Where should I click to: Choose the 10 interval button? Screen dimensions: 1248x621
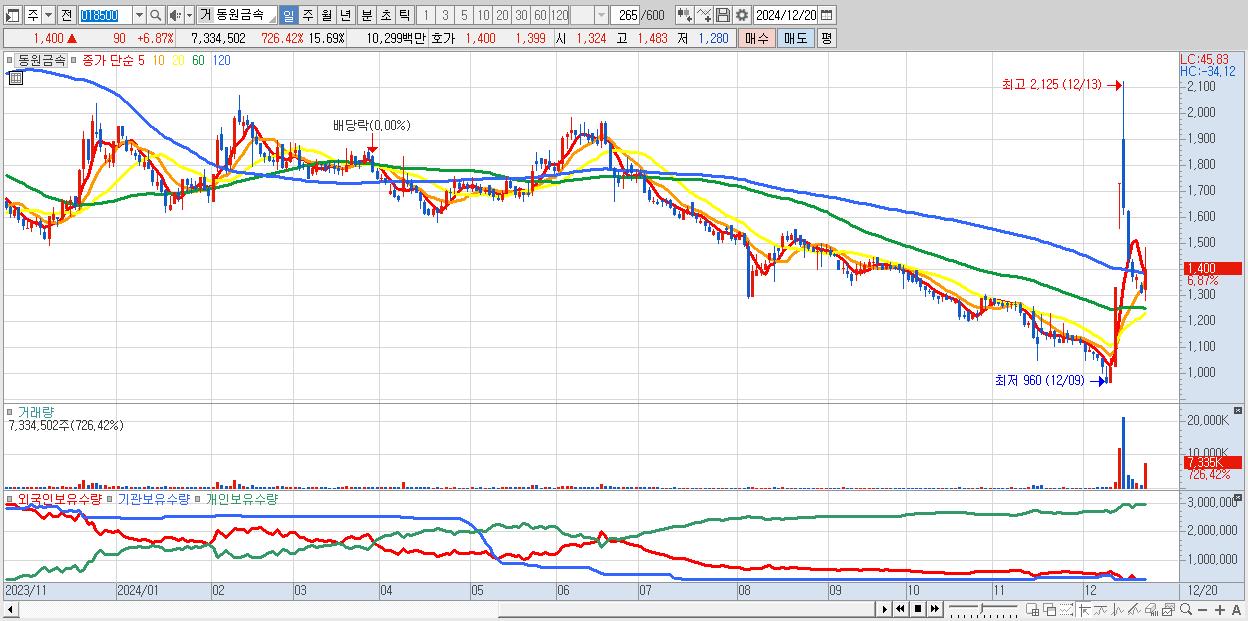pyautogui.click(x=483, y=15)
